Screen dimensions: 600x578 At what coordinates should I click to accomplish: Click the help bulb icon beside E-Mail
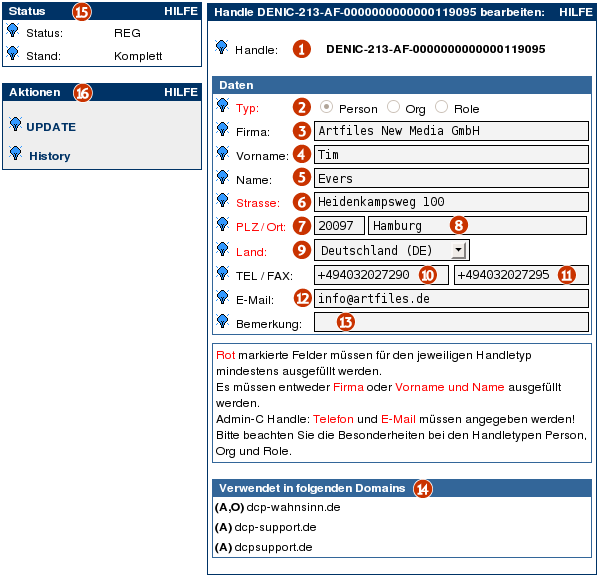click(222, 297)
